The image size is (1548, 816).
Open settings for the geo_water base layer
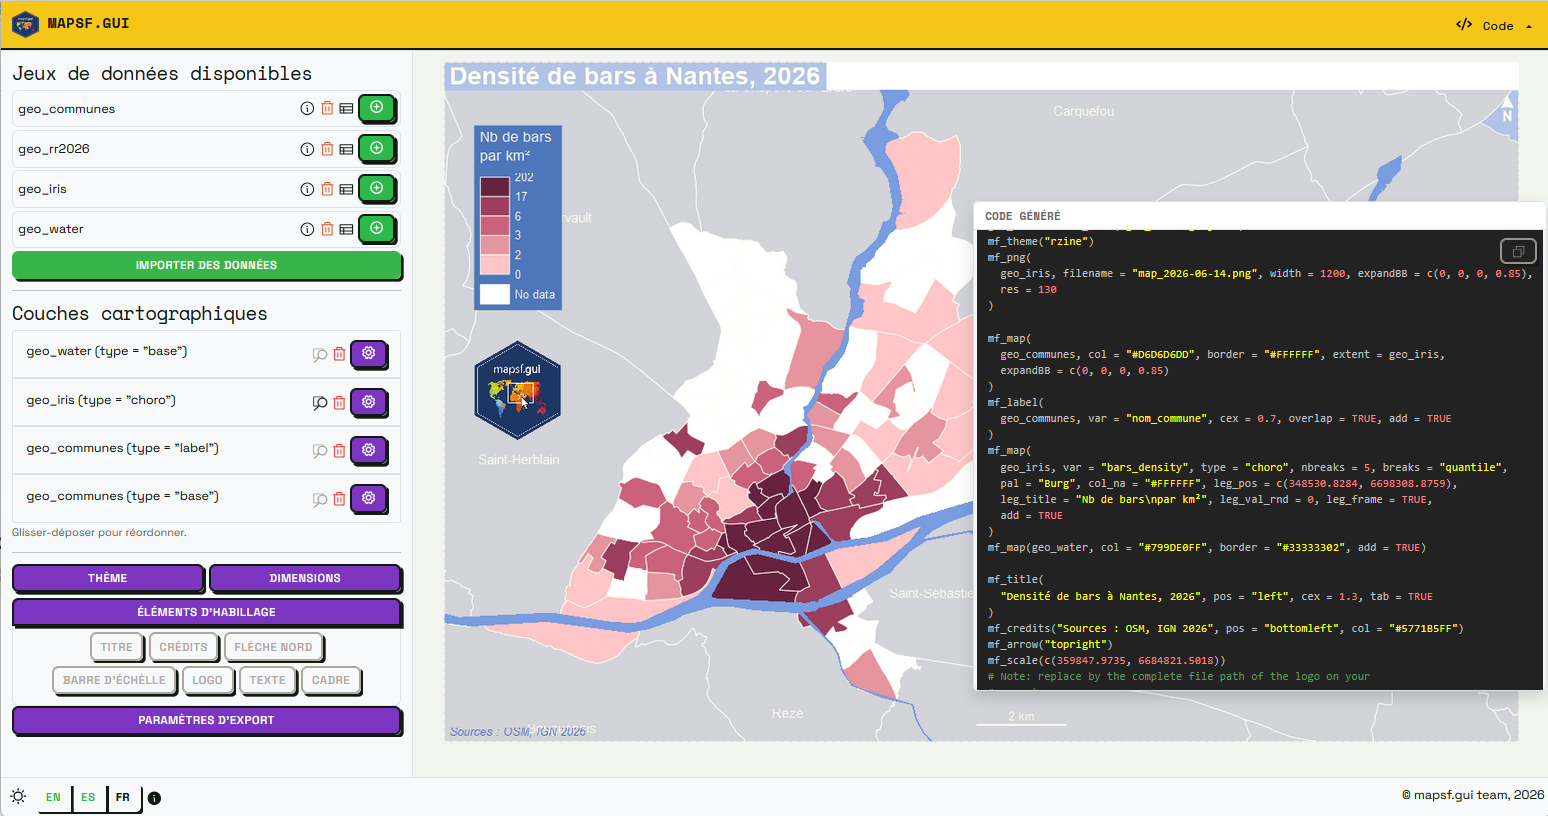[x=369, y=353]
